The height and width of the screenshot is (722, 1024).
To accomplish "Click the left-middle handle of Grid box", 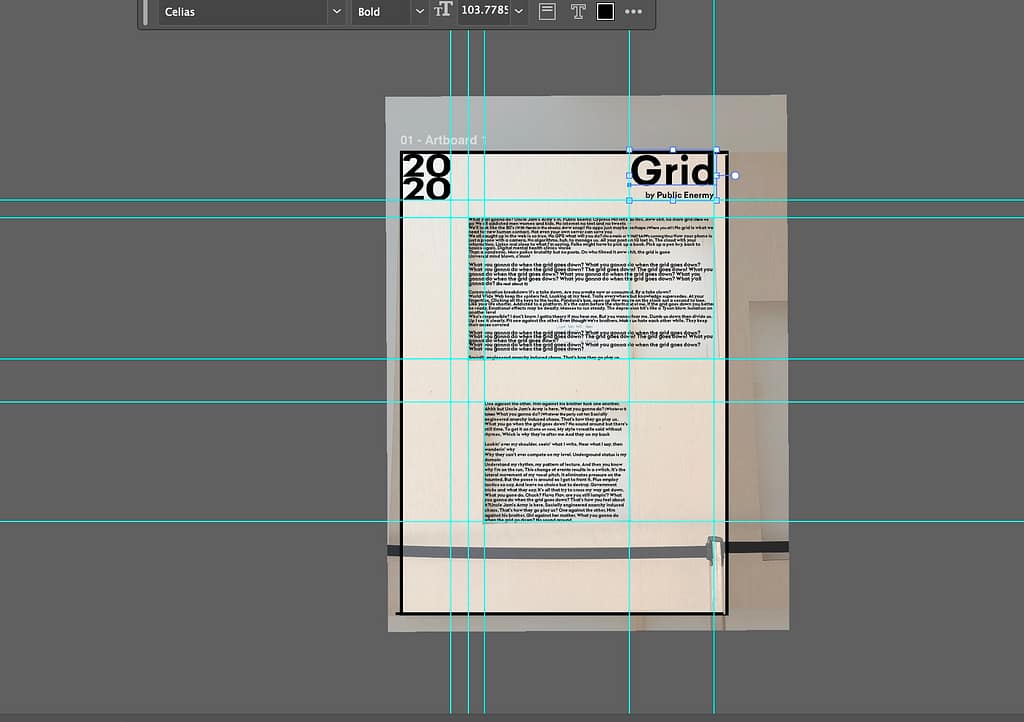I will pyautogui.click(x=629, y=176).
